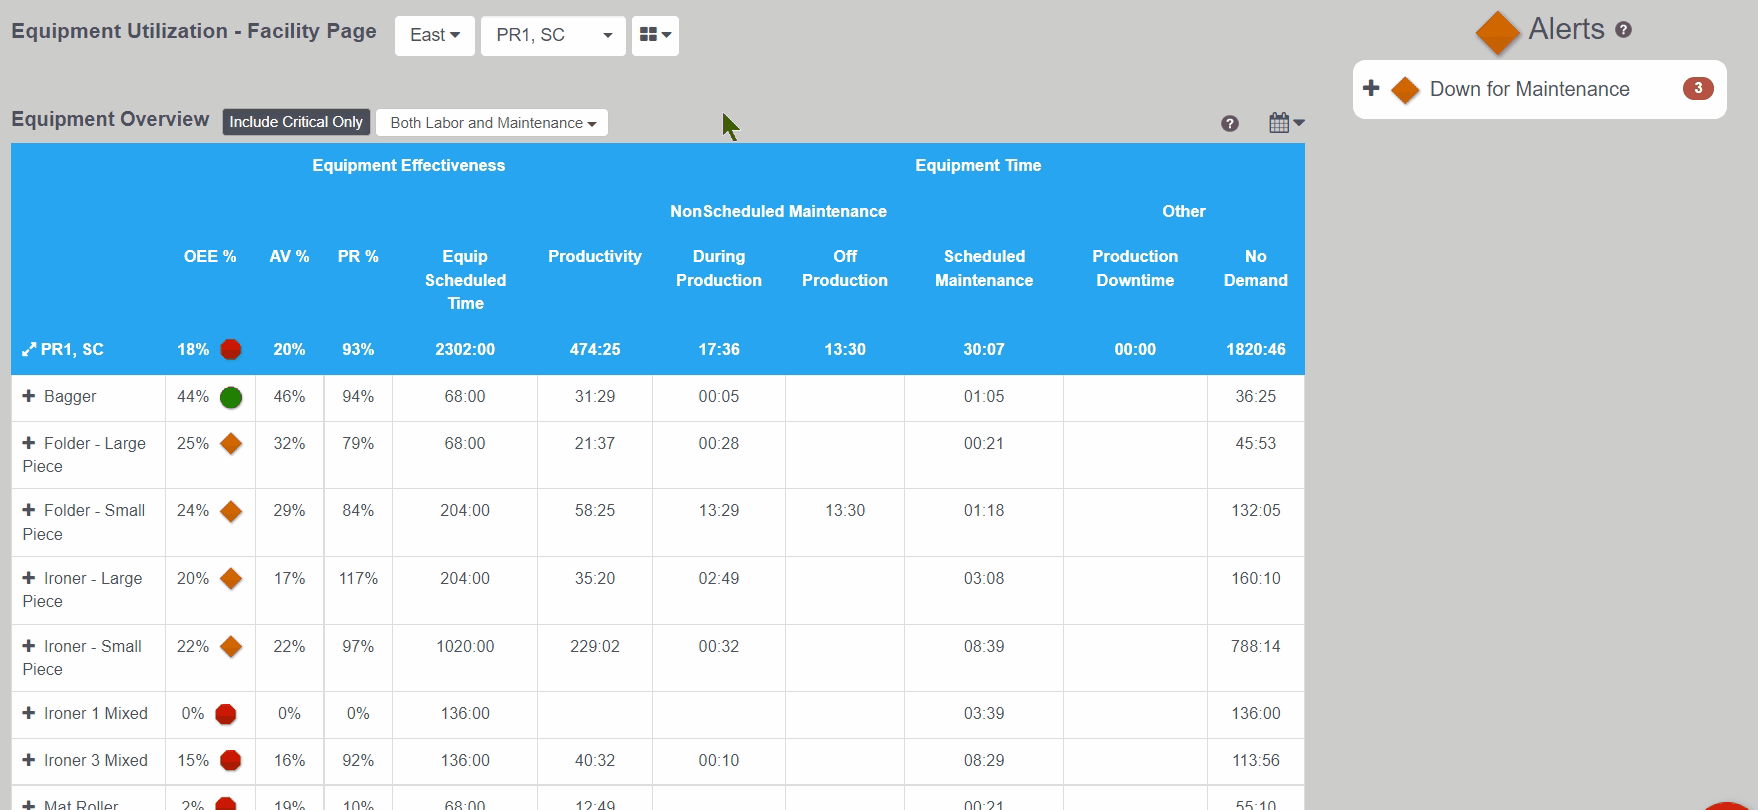Click the alert count badge 3
Image resolution: width=1758 pixels, height=810 pixels.
[x=1698, y=88]
